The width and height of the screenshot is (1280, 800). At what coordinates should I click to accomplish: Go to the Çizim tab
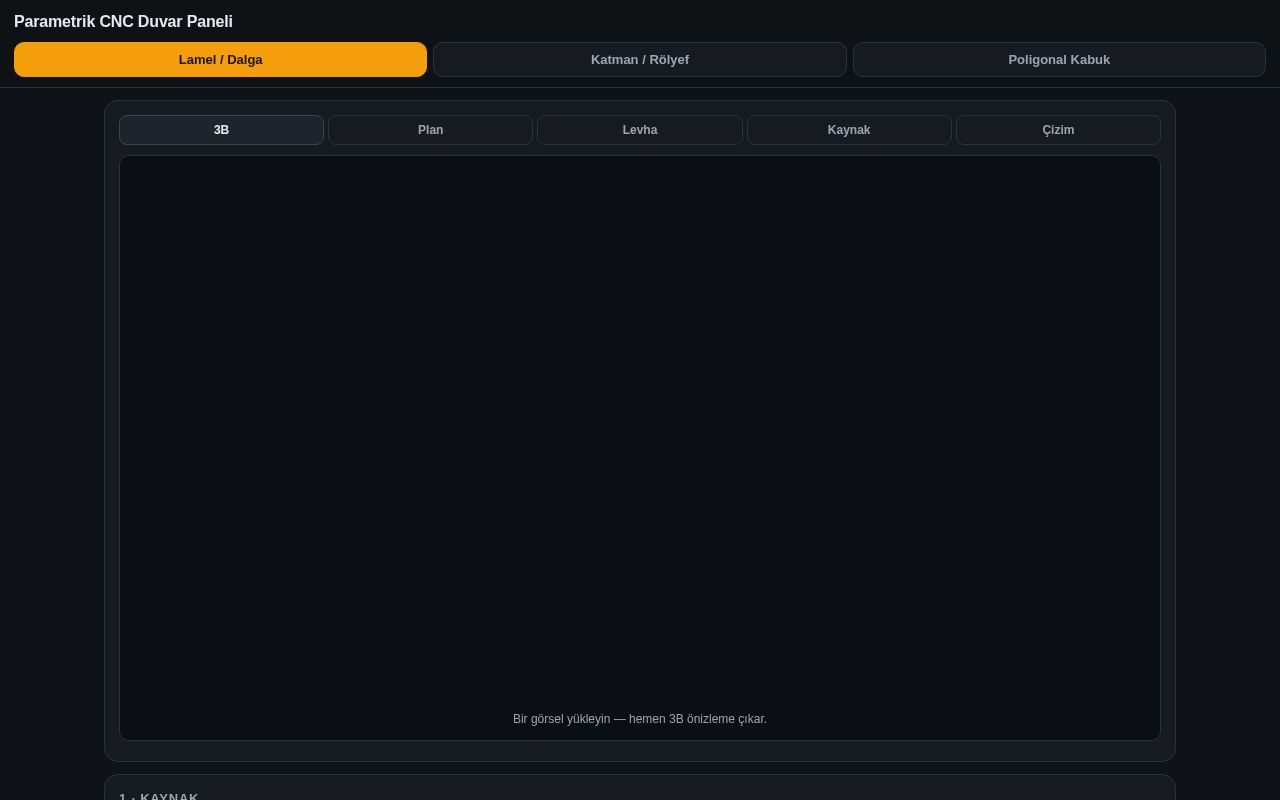(1058, 130)
